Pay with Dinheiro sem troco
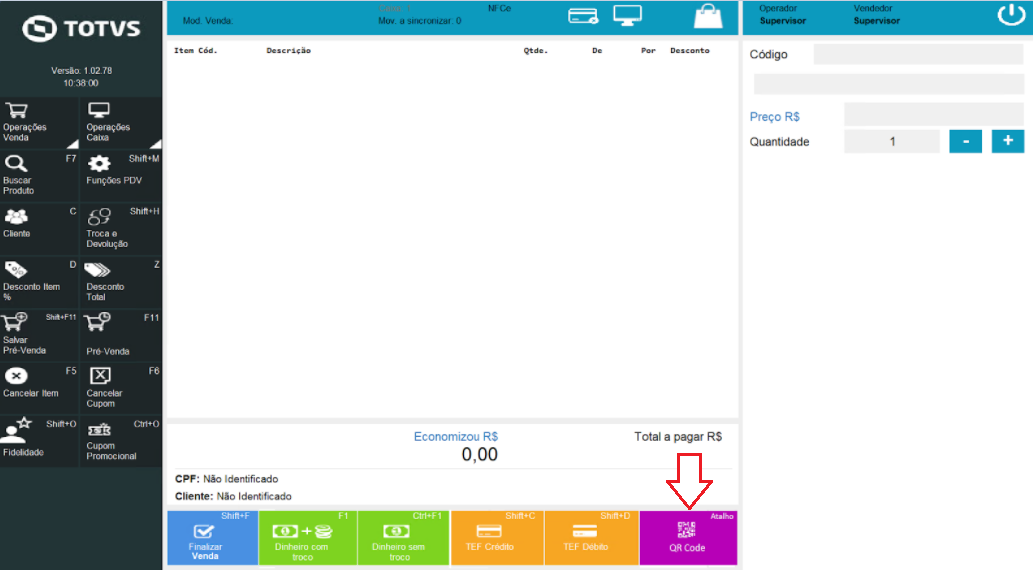Image resolution: width=1033 pixels, height=570 pixels. pyautogui.click(x=404, y=538)
